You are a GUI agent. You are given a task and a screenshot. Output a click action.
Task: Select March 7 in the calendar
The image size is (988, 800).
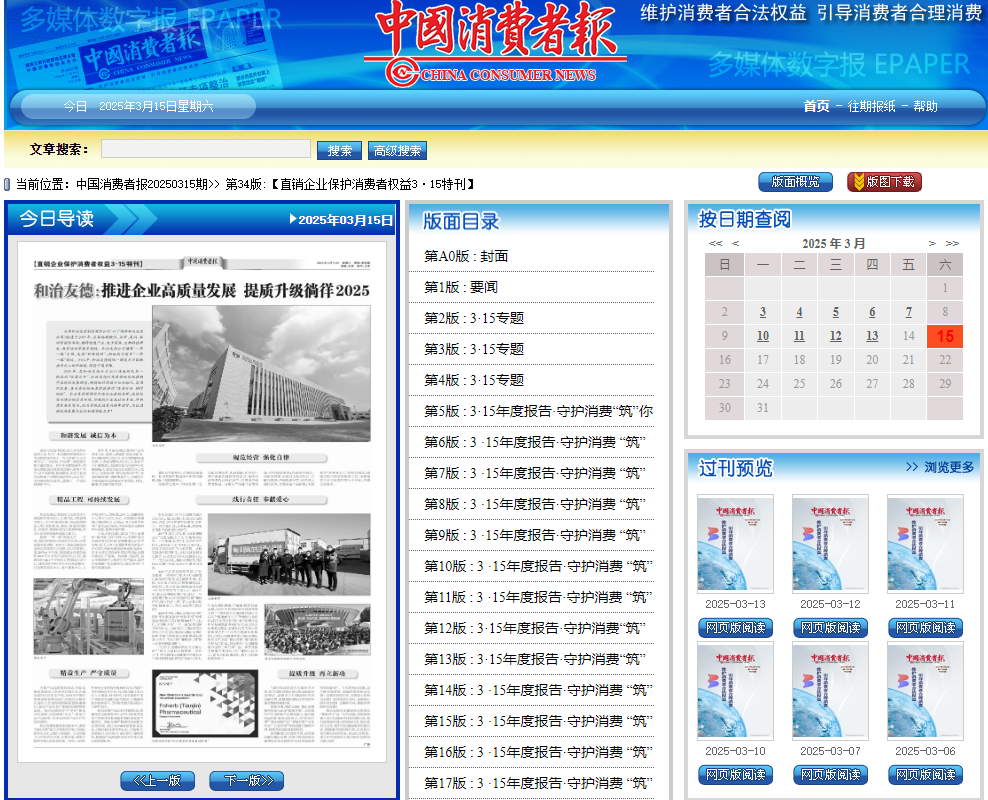(x=909, y=312)
